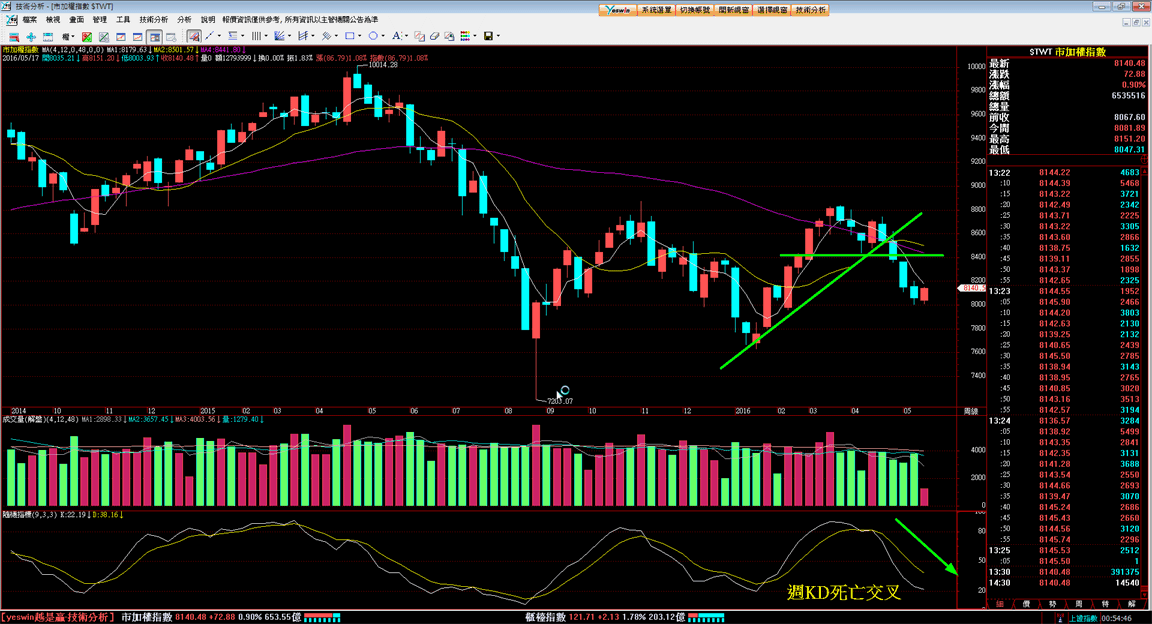This screenshot has width=1152, height=624.
Task: Switch to the 特 tab in quote panel
Action: click(x=1105, y=603)
